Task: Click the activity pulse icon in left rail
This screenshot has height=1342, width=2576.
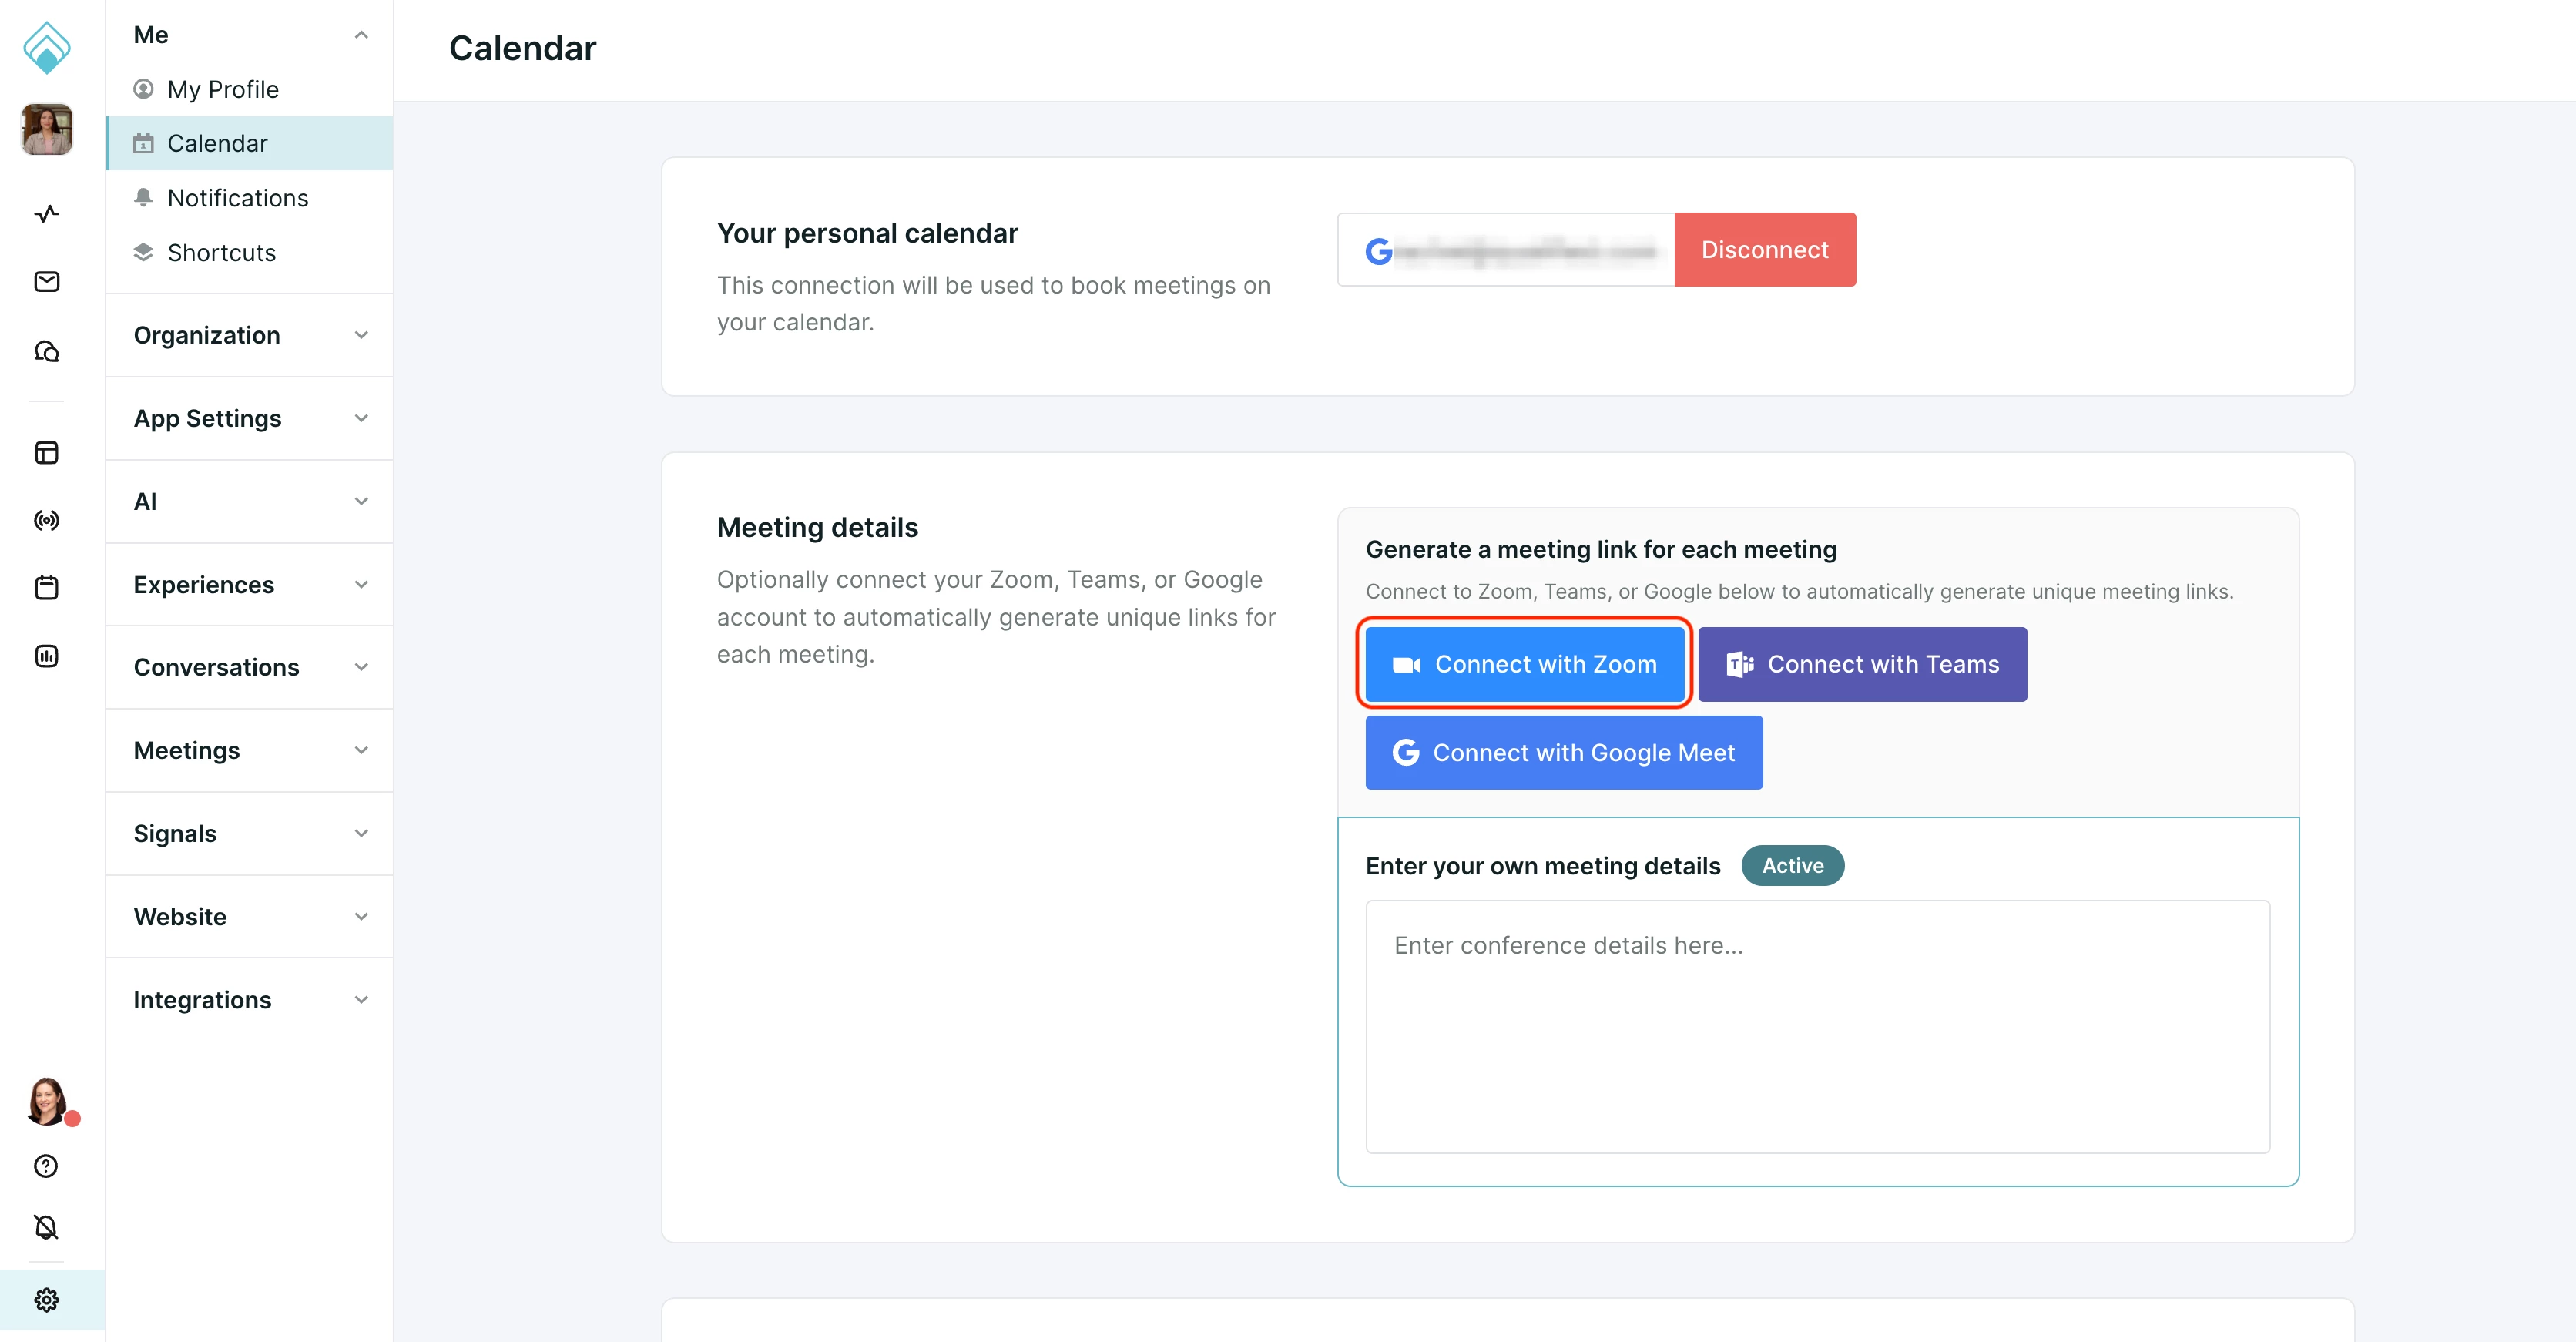Action: 46,213
